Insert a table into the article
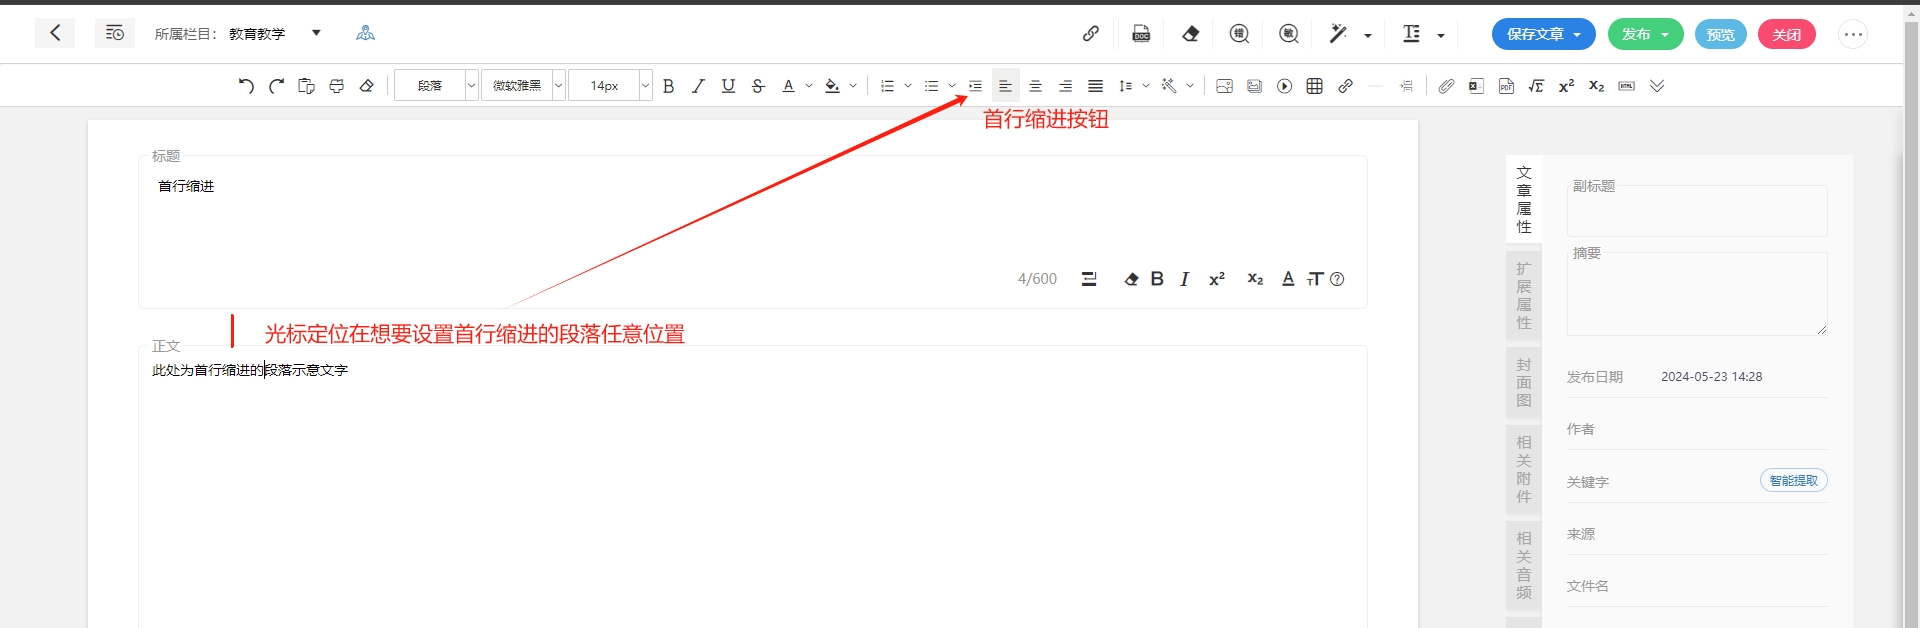This screenshot has width=1920, height=628. 1314,86
